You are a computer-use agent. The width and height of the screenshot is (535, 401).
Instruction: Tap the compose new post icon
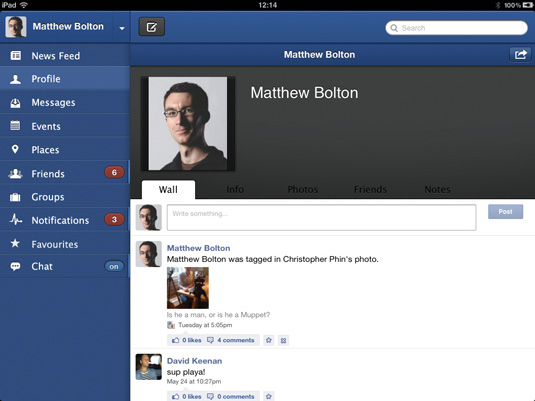pos(152,27)
